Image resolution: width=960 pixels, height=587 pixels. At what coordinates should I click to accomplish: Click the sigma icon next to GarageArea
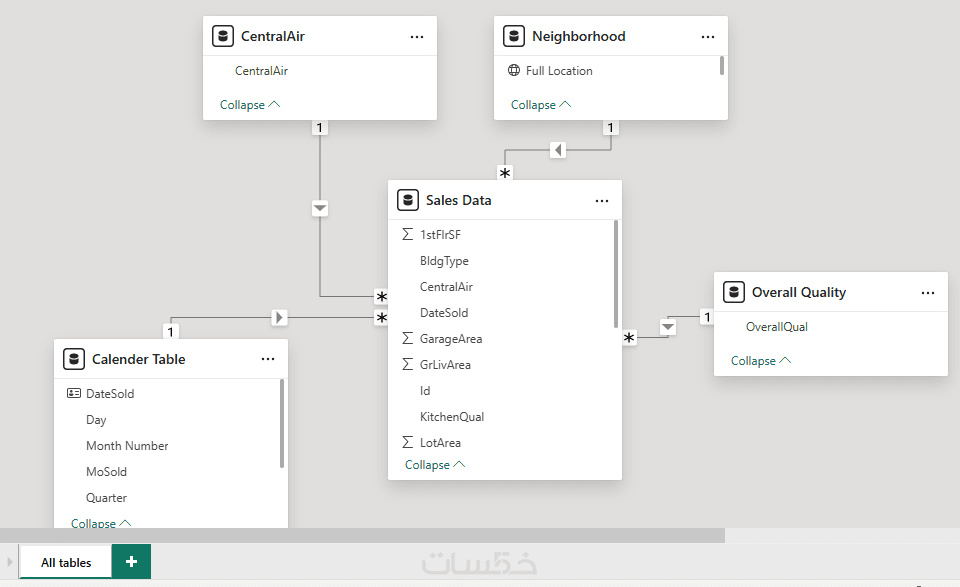pyautogui.click(x=407, y=339)
